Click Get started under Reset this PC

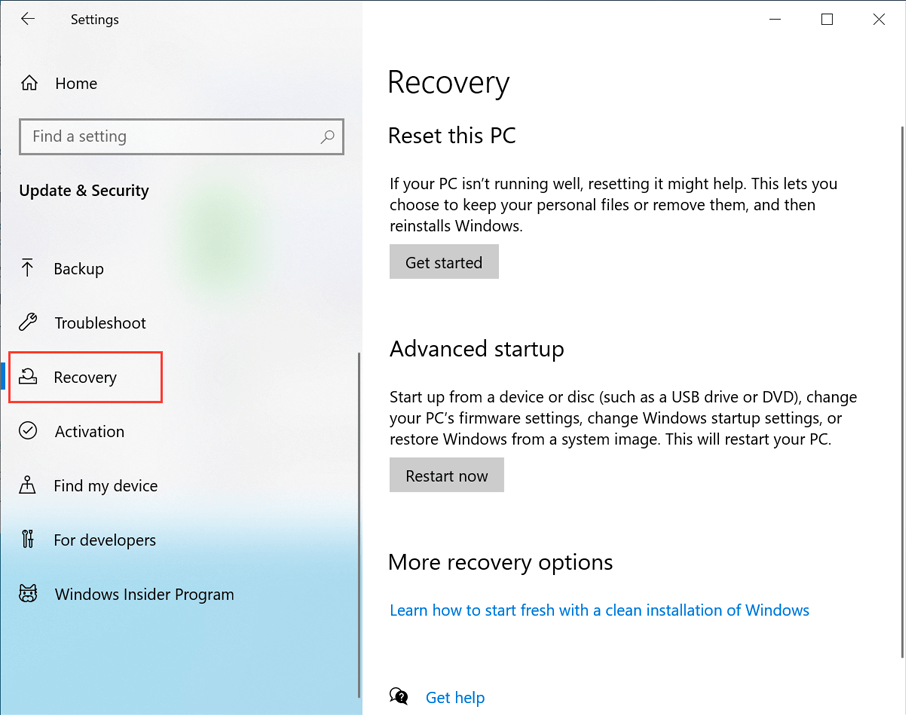pyautogui.click(x=444, y=262)
